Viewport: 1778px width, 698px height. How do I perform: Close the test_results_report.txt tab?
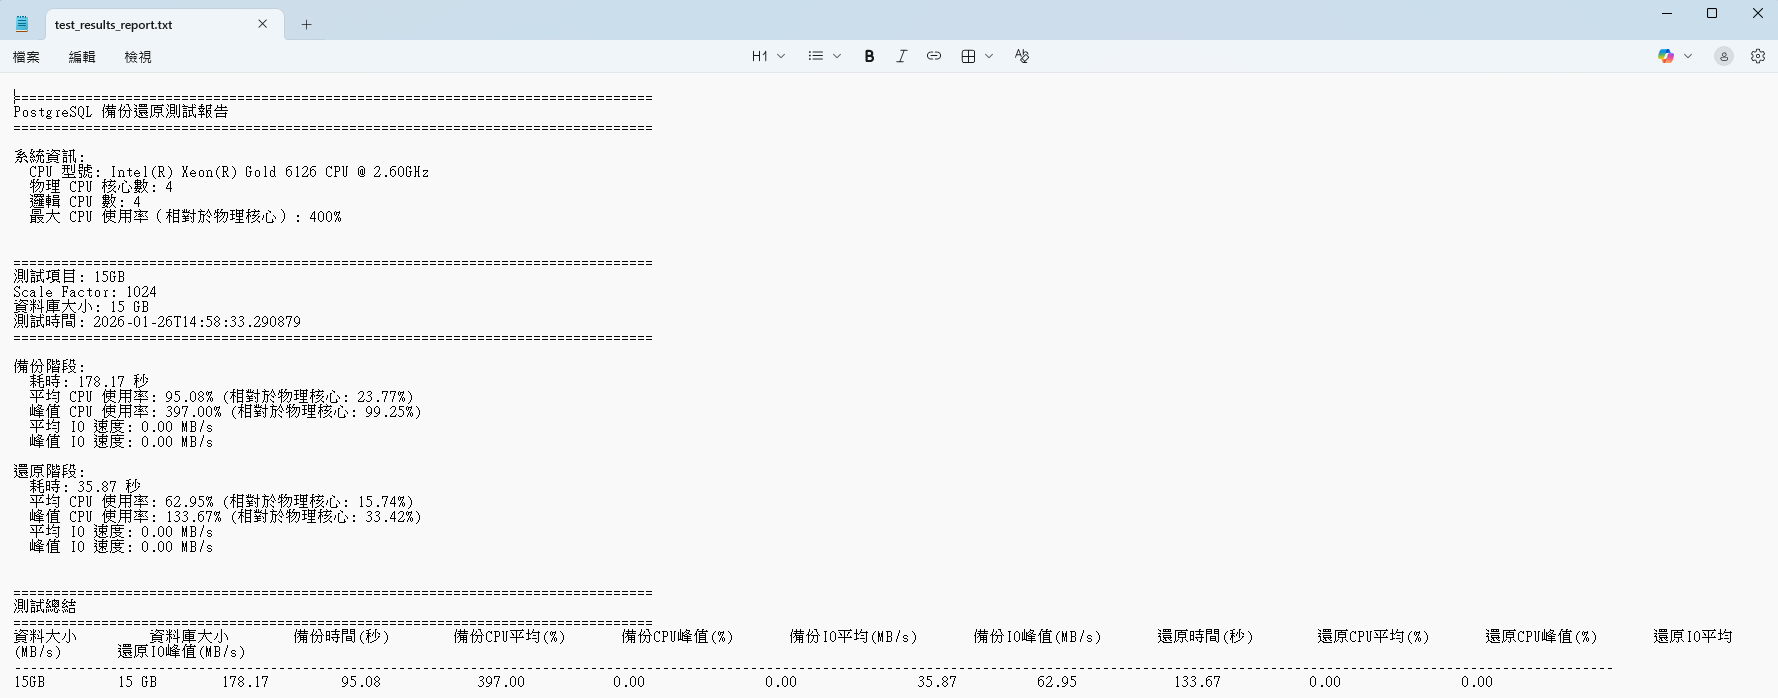click(263, 24)
